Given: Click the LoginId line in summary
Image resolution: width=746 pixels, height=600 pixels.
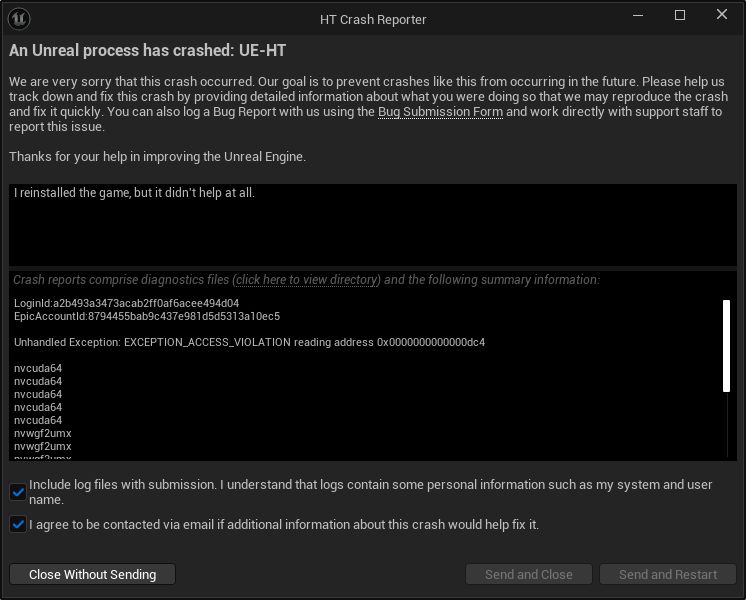Looking at the screenshot, I should point(127,303).
